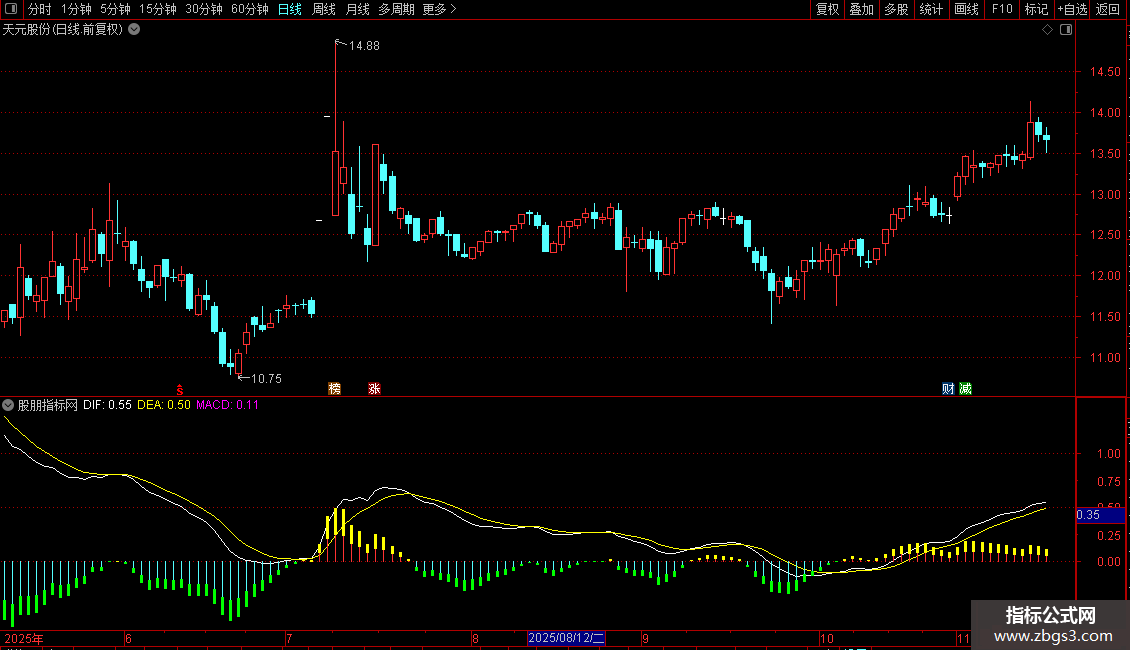Select the 5分钟 period tab

tap(115, 9)
